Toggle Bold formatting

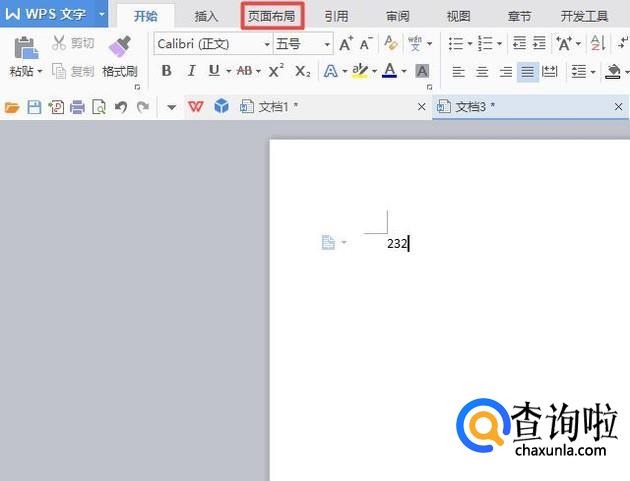(x=166, y=71)
